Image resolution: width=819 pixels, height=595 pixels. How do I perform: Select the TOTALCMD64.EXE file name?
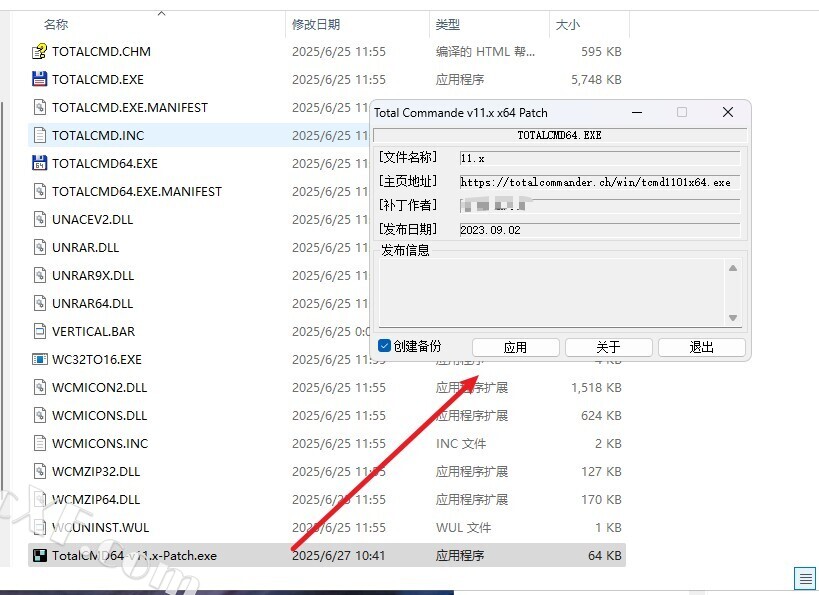tap(104, 164)
